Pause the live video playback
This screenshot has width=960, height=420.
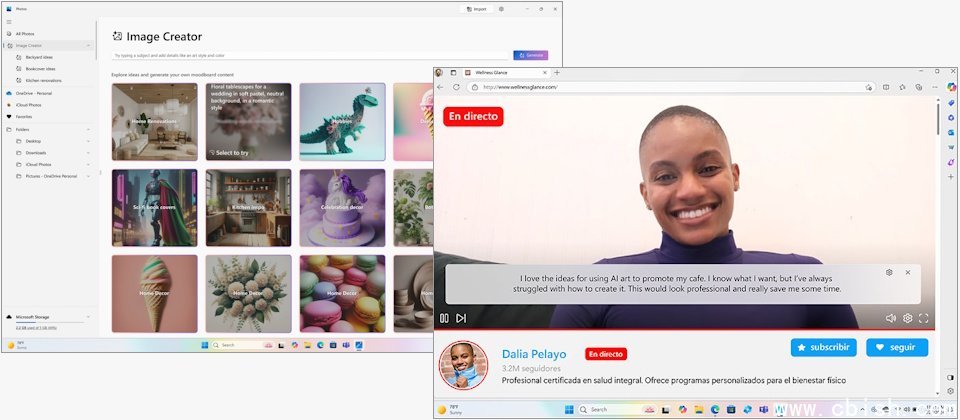444,318
